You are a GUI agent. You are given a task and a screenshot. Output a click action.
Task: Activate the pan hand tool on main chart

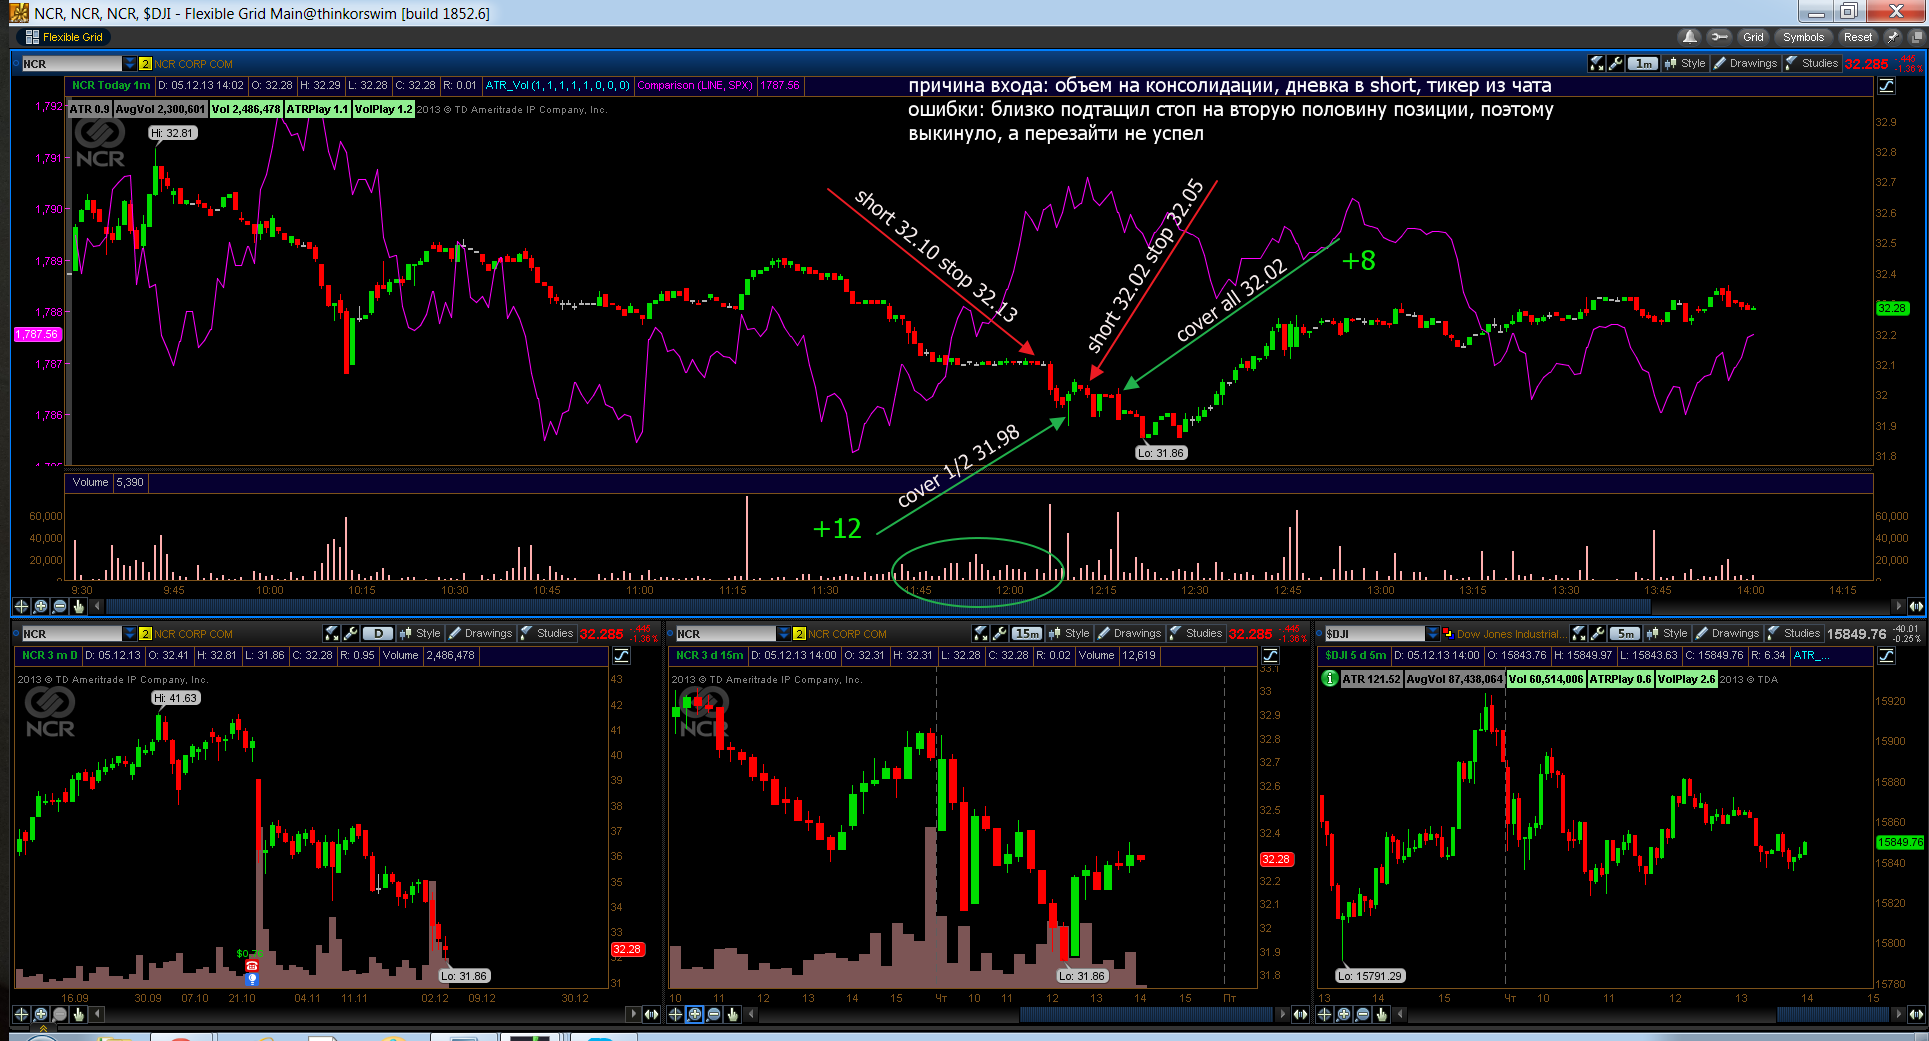79,606
